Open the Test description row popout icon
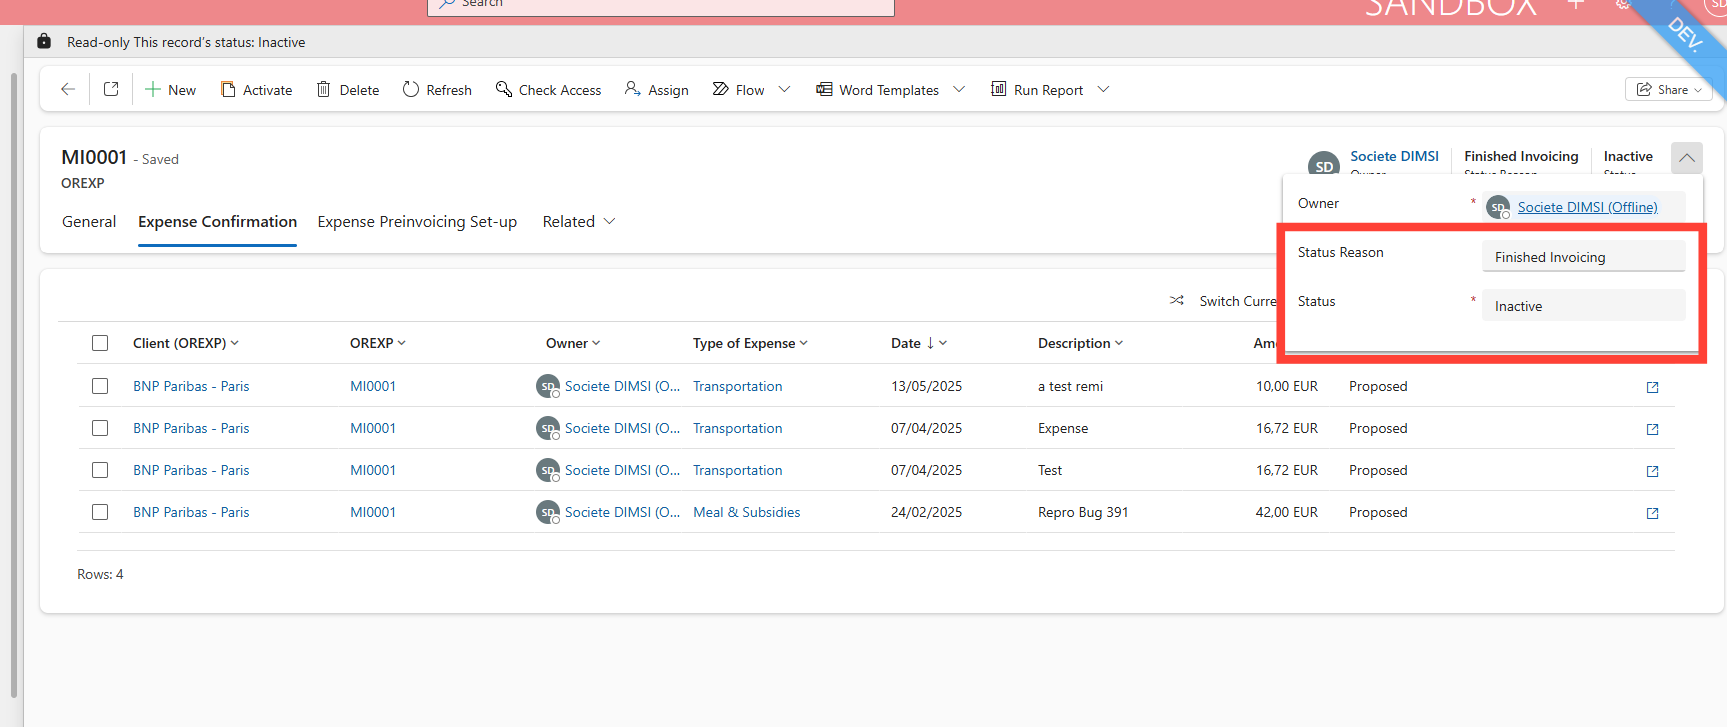The image size is (1727, 727). pos(1652,471)
